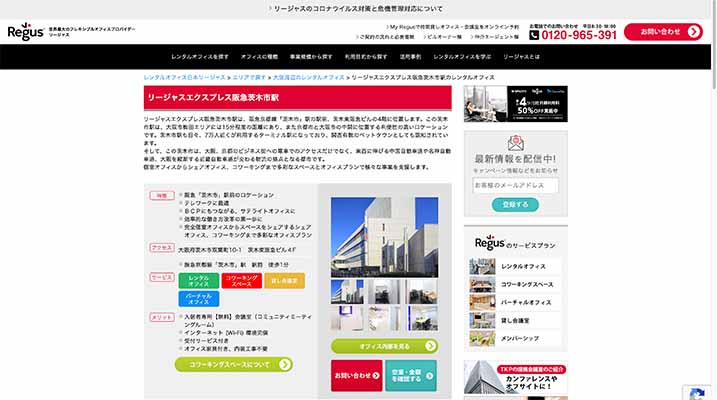The width and height of the screenshot is (717, 400).
Task: Click the メンバーシップ plan thumbnail image
Action: [482, 339]
